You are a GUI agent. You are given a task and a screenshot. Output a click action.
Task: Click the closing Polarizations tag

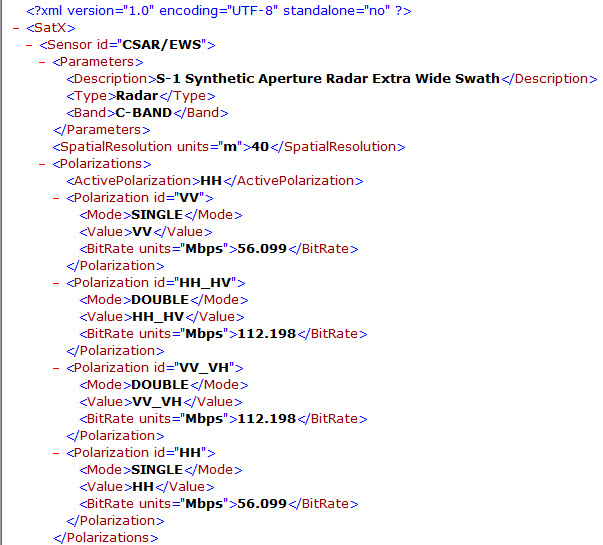pyautogui.click(x=105, y=538)
